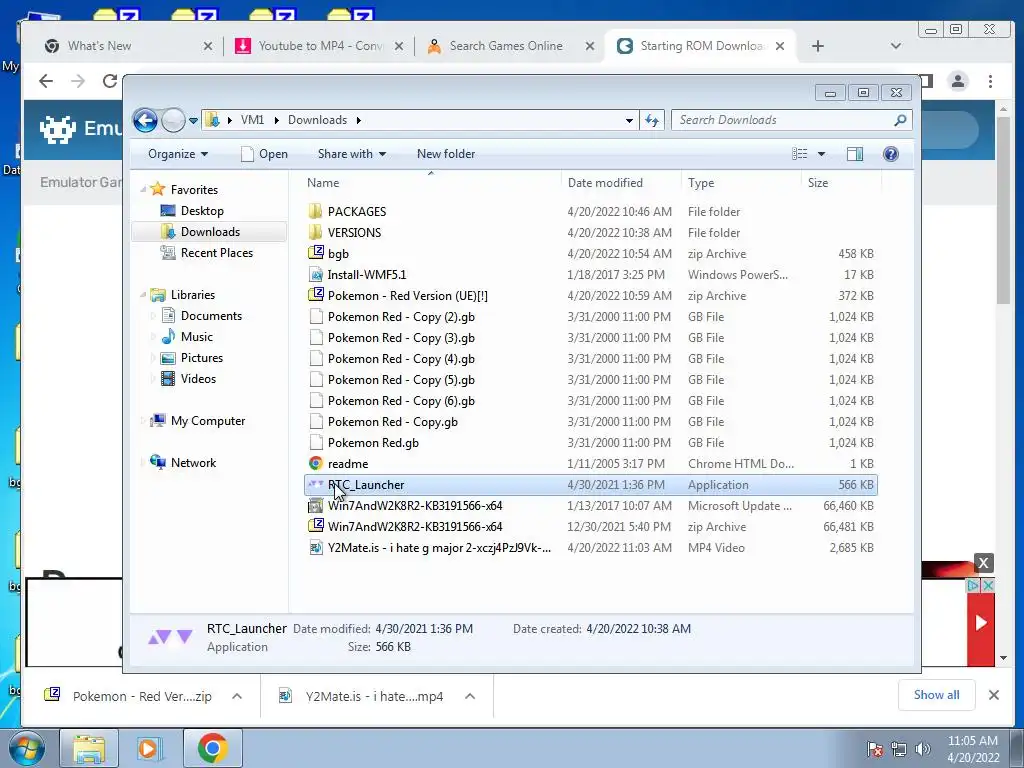Select the VERSIONS folder icon
Screen dimensions: 1024x768
point(315,232)
